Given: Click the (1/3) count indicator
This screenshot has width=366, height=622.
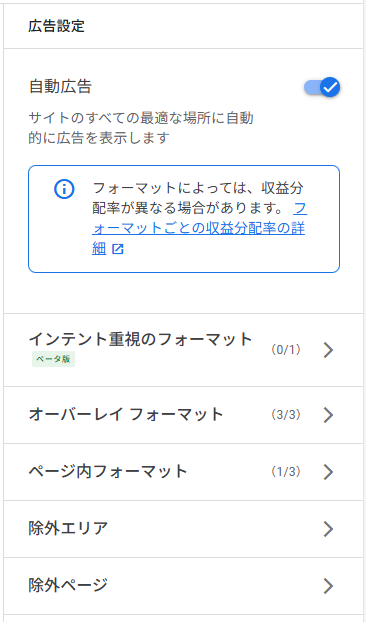Looking at the screenshot, I should (x=286, y=472).
